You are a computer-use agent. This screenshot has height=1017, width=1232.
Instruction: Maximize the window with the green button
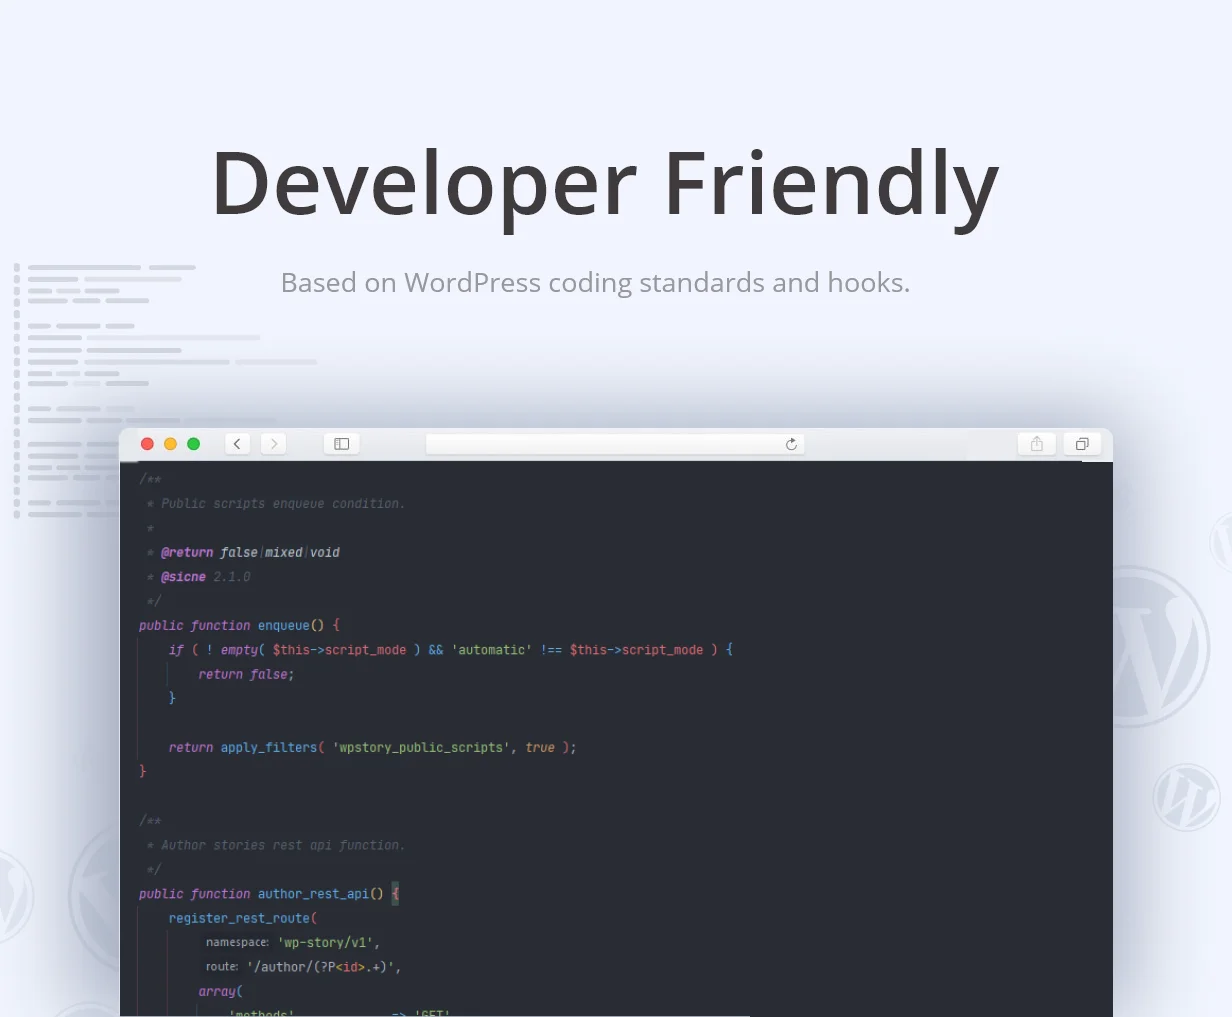(x=194, y=444)
